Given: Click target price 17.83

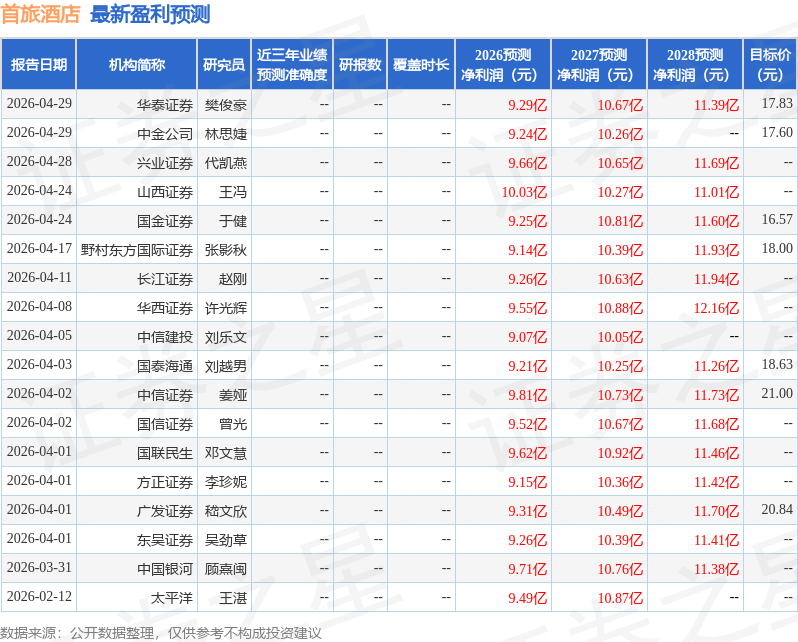Looking at the screenshot, I should coord(777,103).
